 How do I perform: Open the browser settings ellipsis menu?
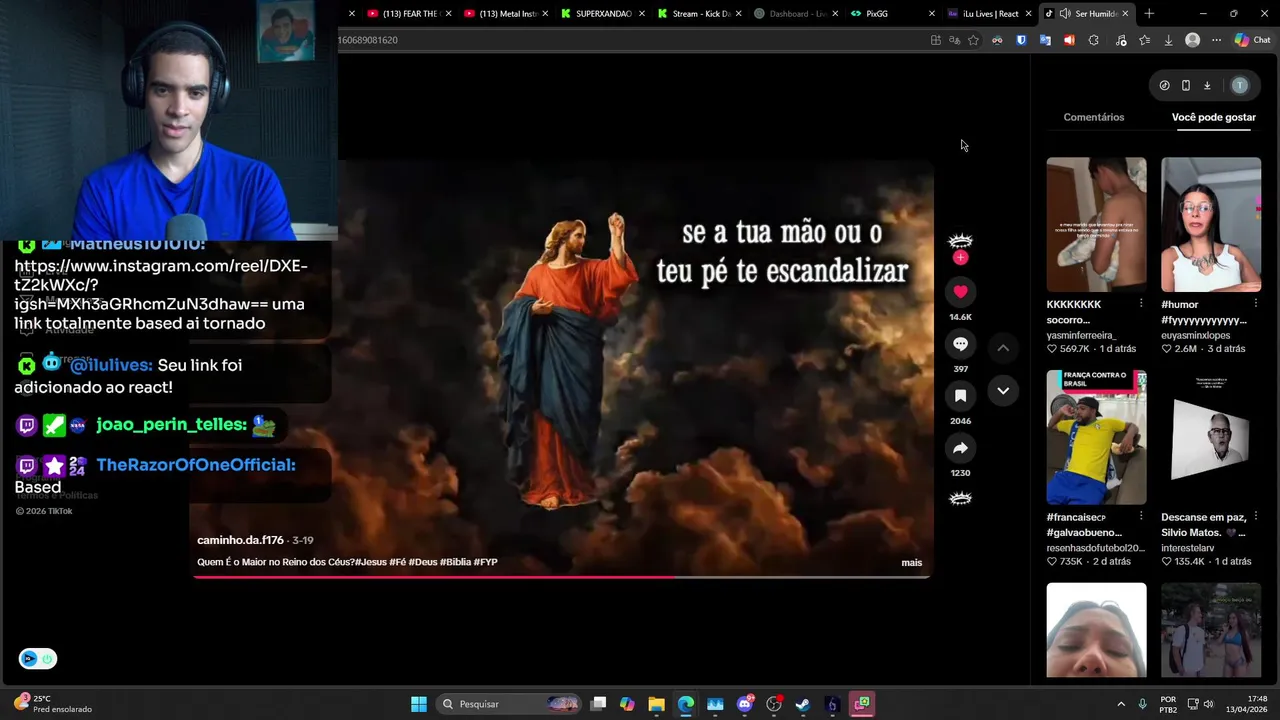click(x=1216, y=40)
